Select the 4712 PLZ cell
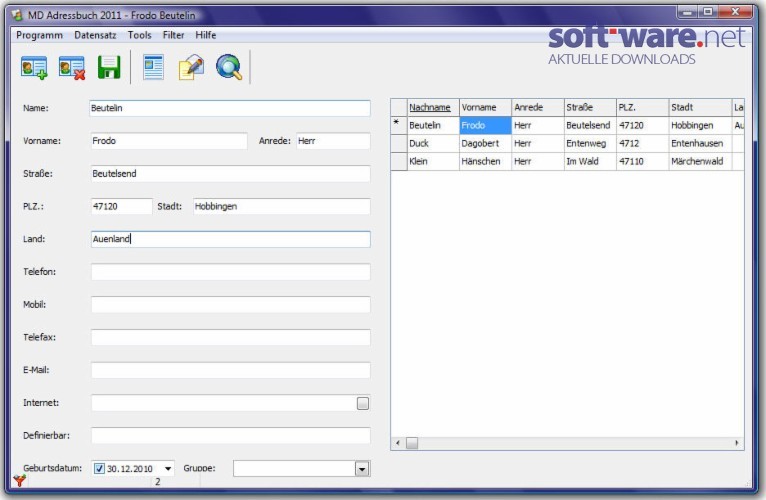The height and width of the screenshot is (500, 766). pos(642,144)
